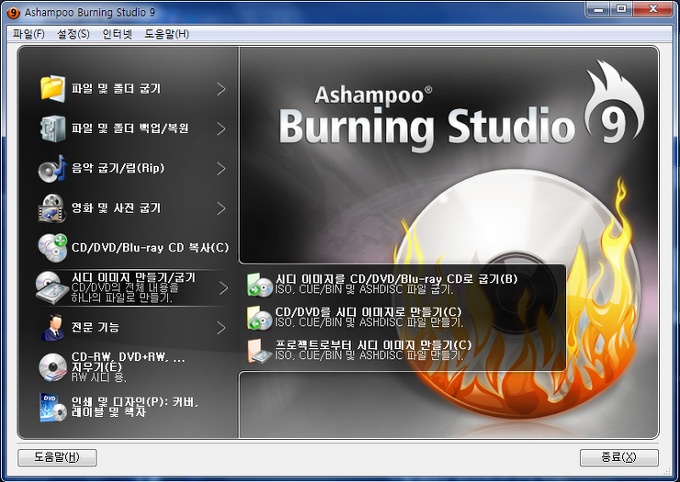Close the Ashampoo Burning Studio window
The image size is (680, 482).
click(653, 9)
